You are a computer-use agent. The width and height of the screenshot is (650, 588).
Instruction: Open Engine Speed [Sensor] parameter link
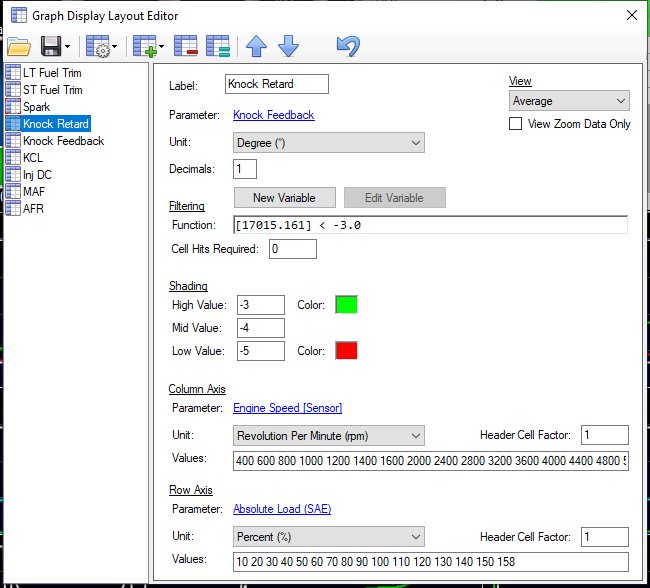[x=288, y=408]
